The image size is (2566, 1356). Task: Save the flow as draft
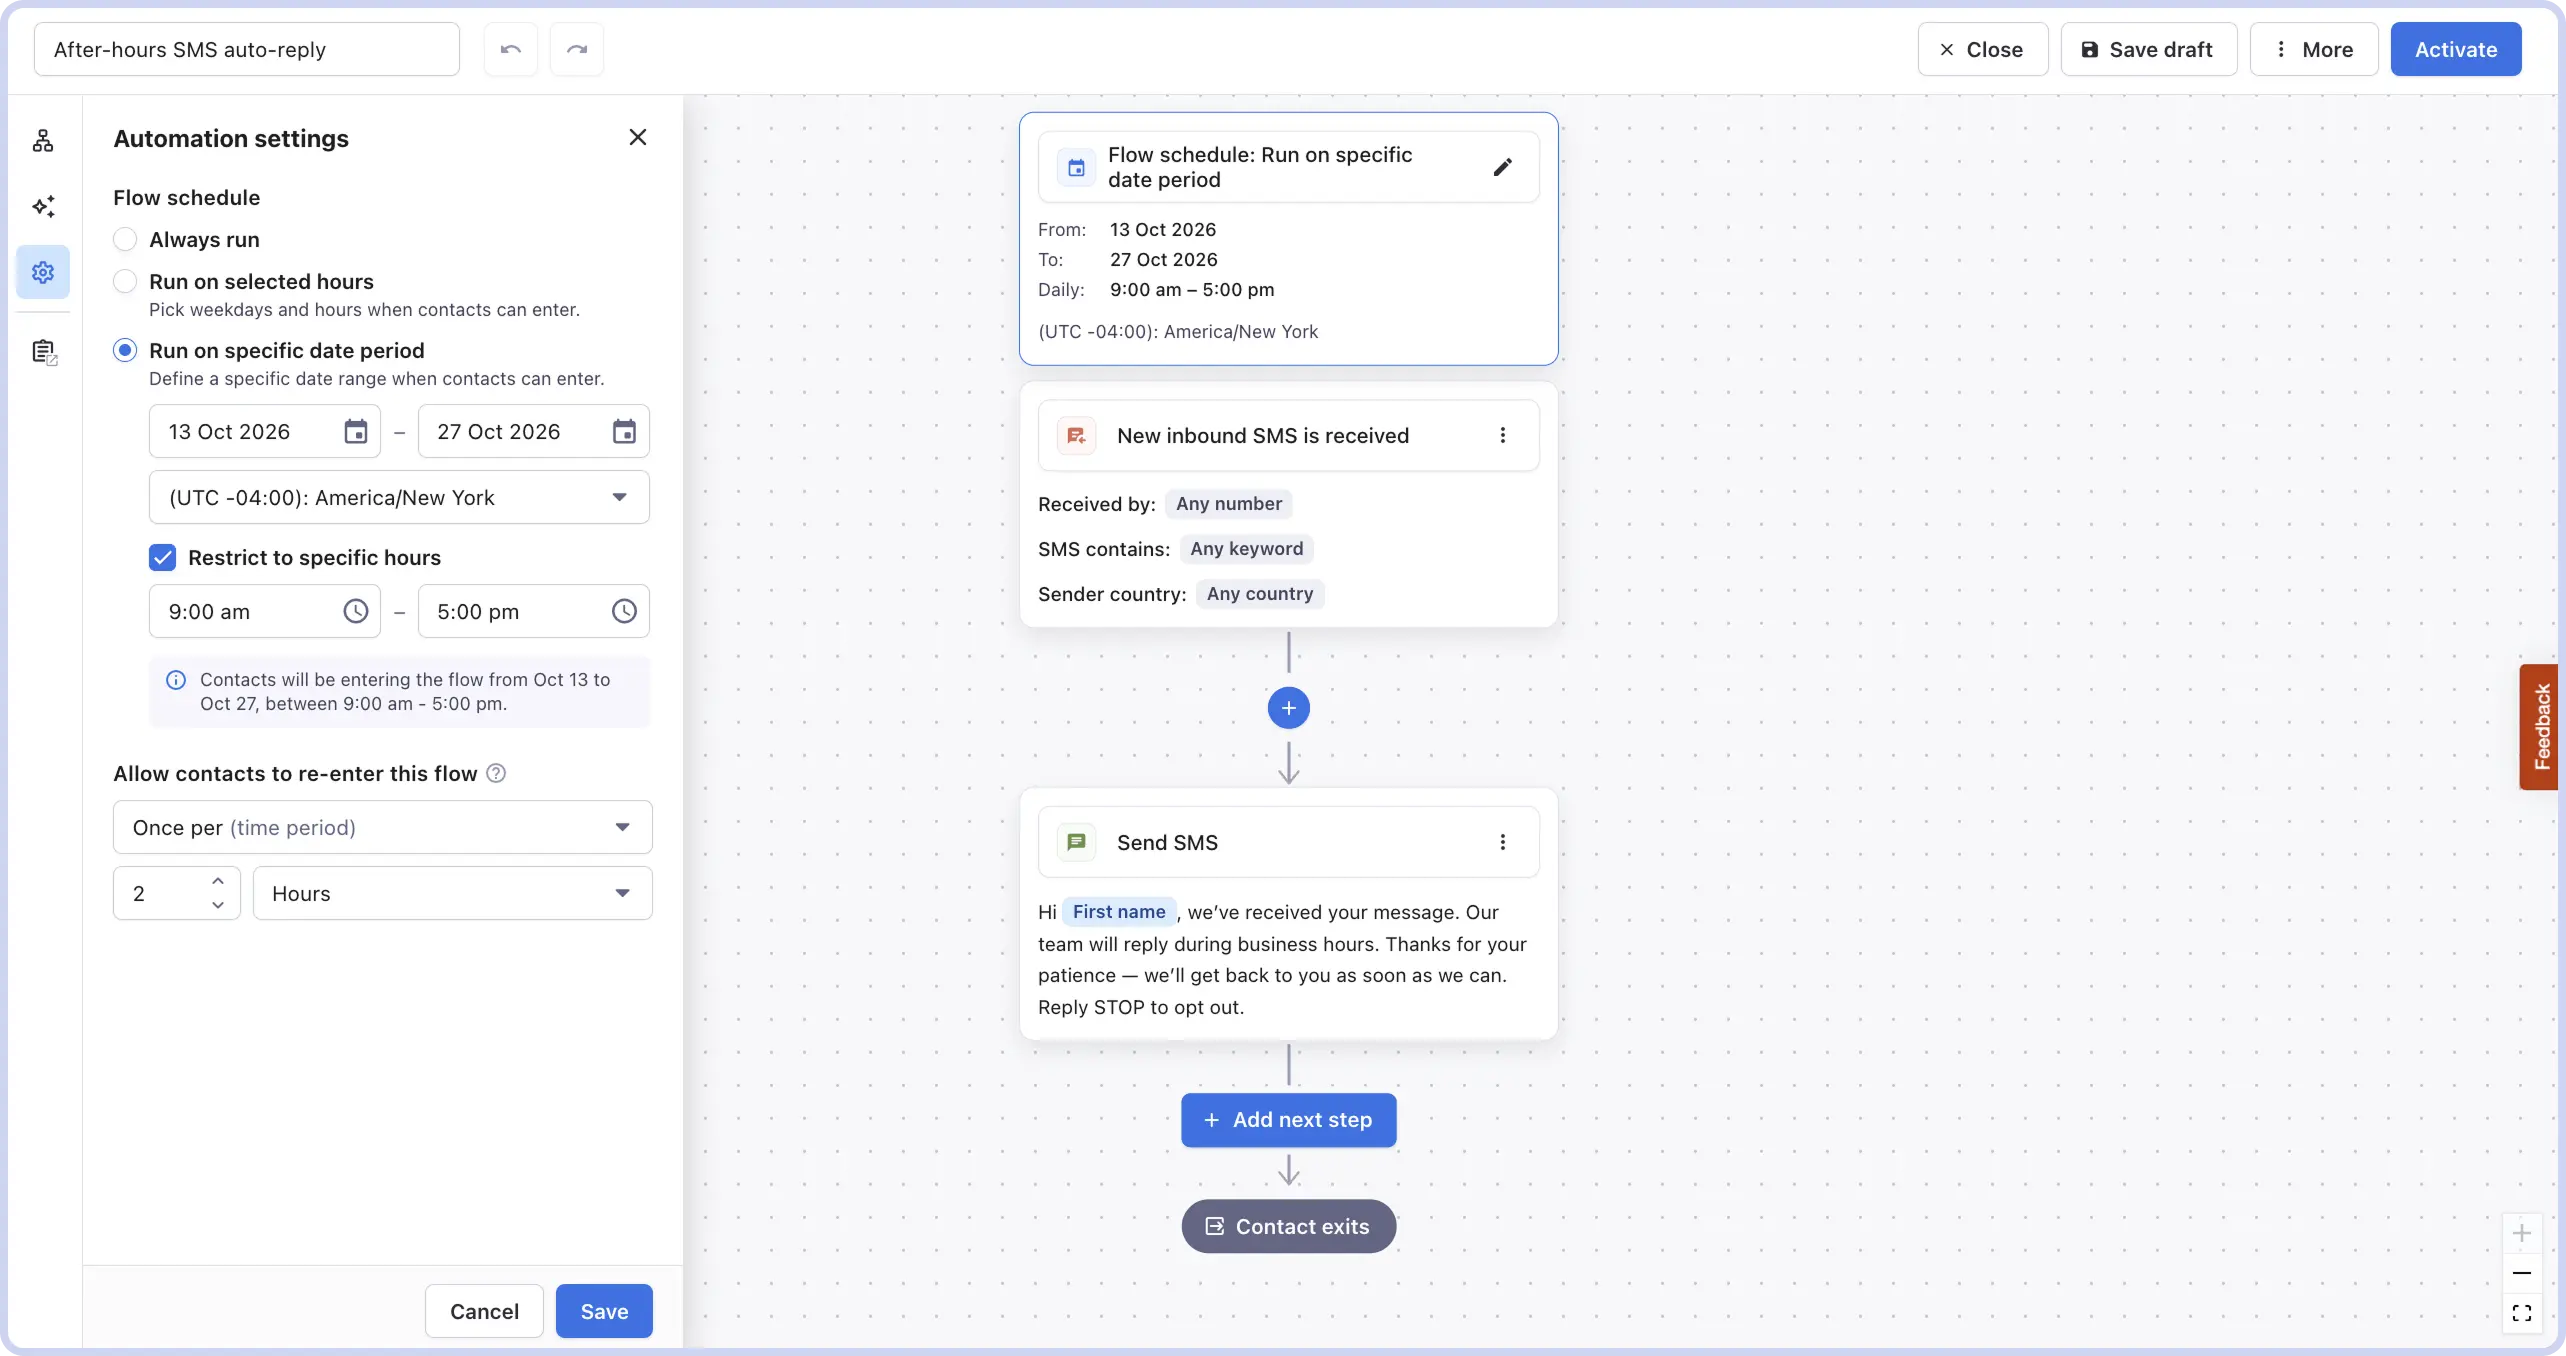tap(2148, 49)
